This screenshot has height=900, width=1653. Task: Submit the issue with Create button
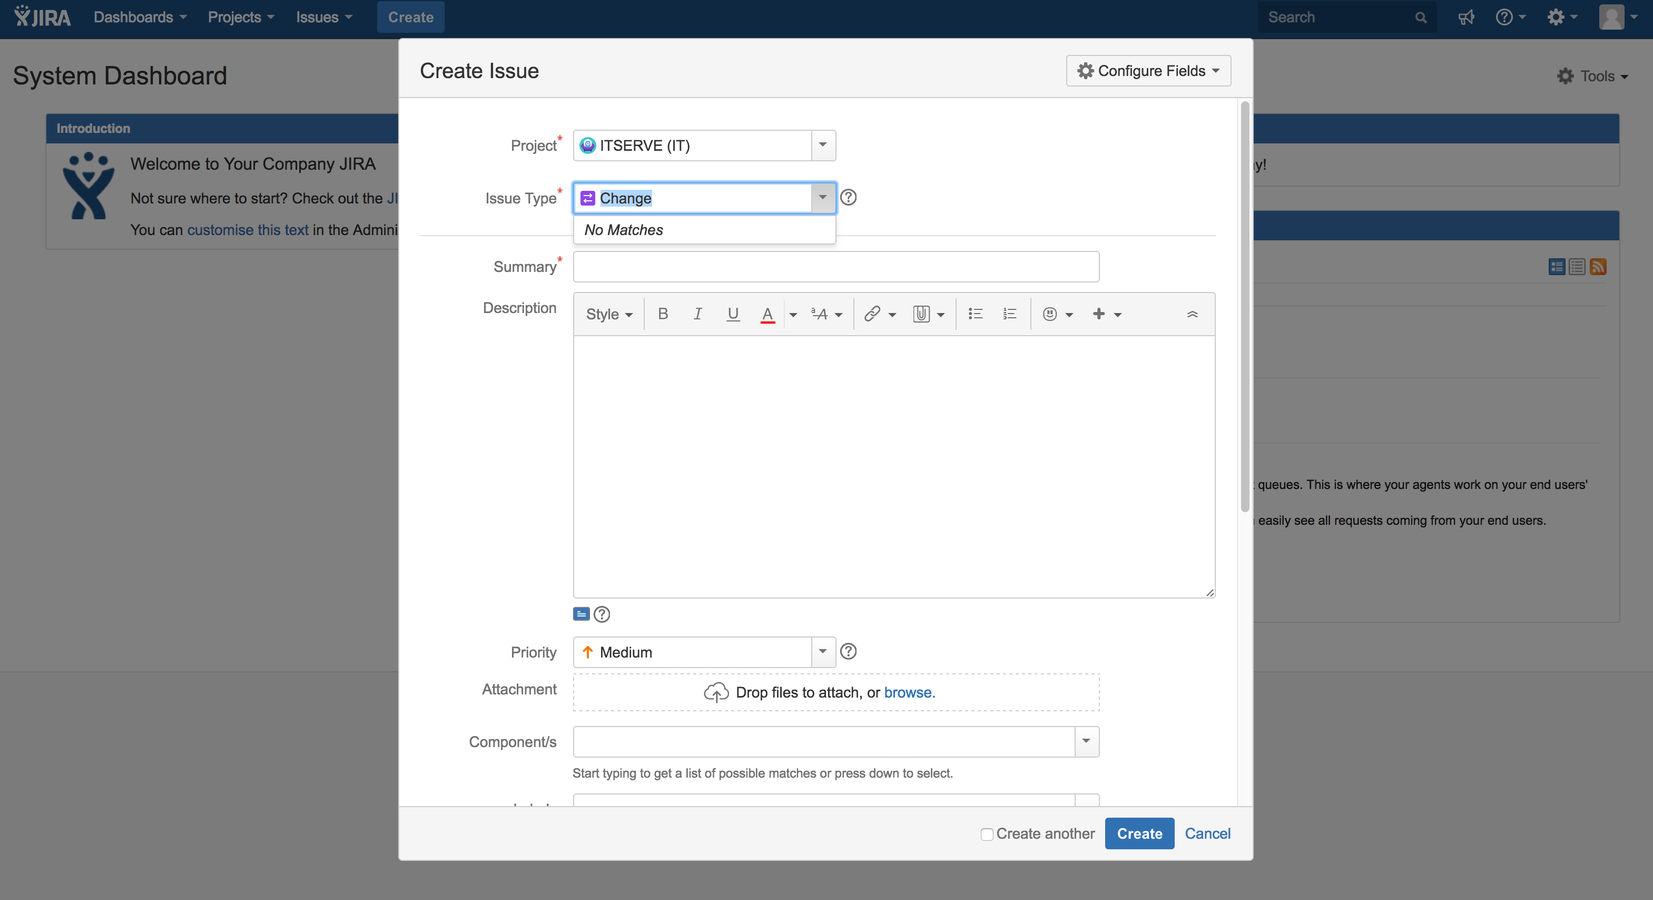pyautogui.click(x=1139, y=834)
